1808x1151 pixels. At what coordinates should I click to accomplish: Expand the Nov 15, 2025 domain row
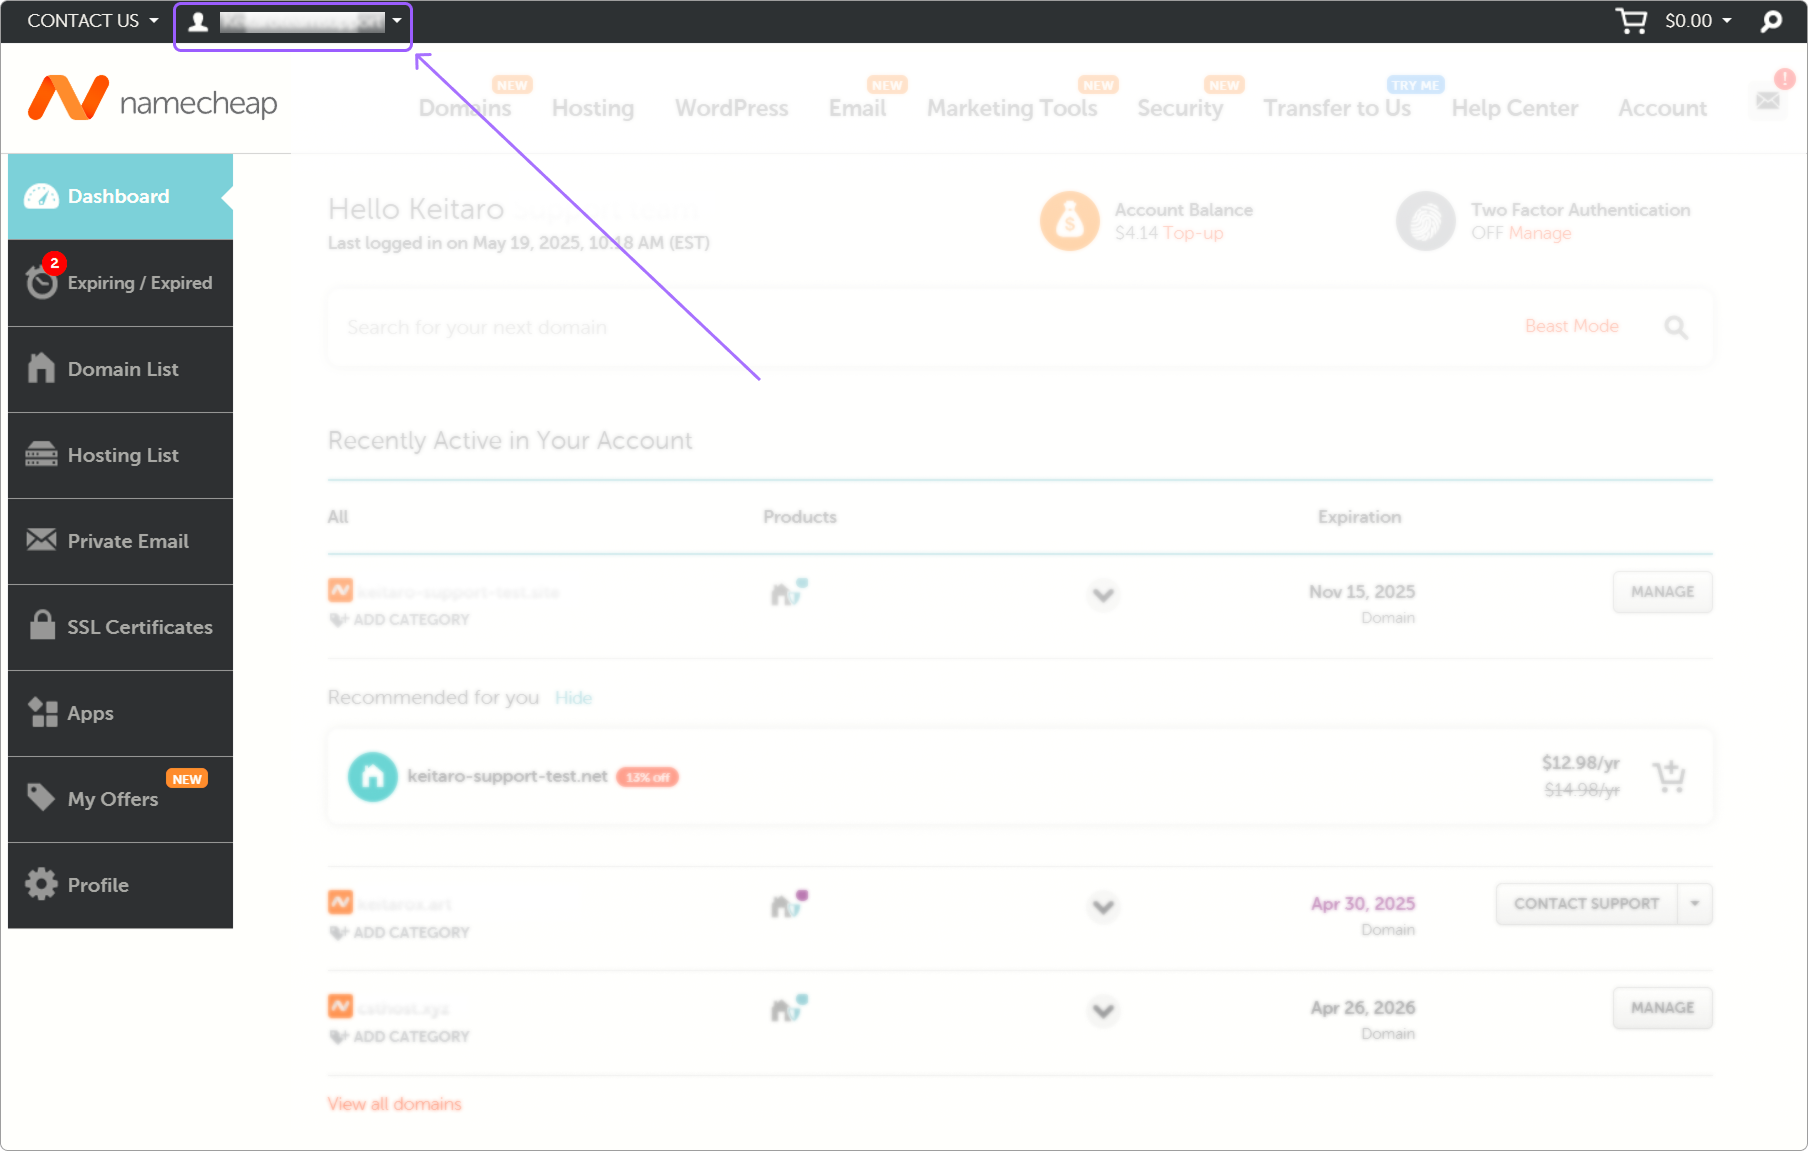[x=1103, y=595]
